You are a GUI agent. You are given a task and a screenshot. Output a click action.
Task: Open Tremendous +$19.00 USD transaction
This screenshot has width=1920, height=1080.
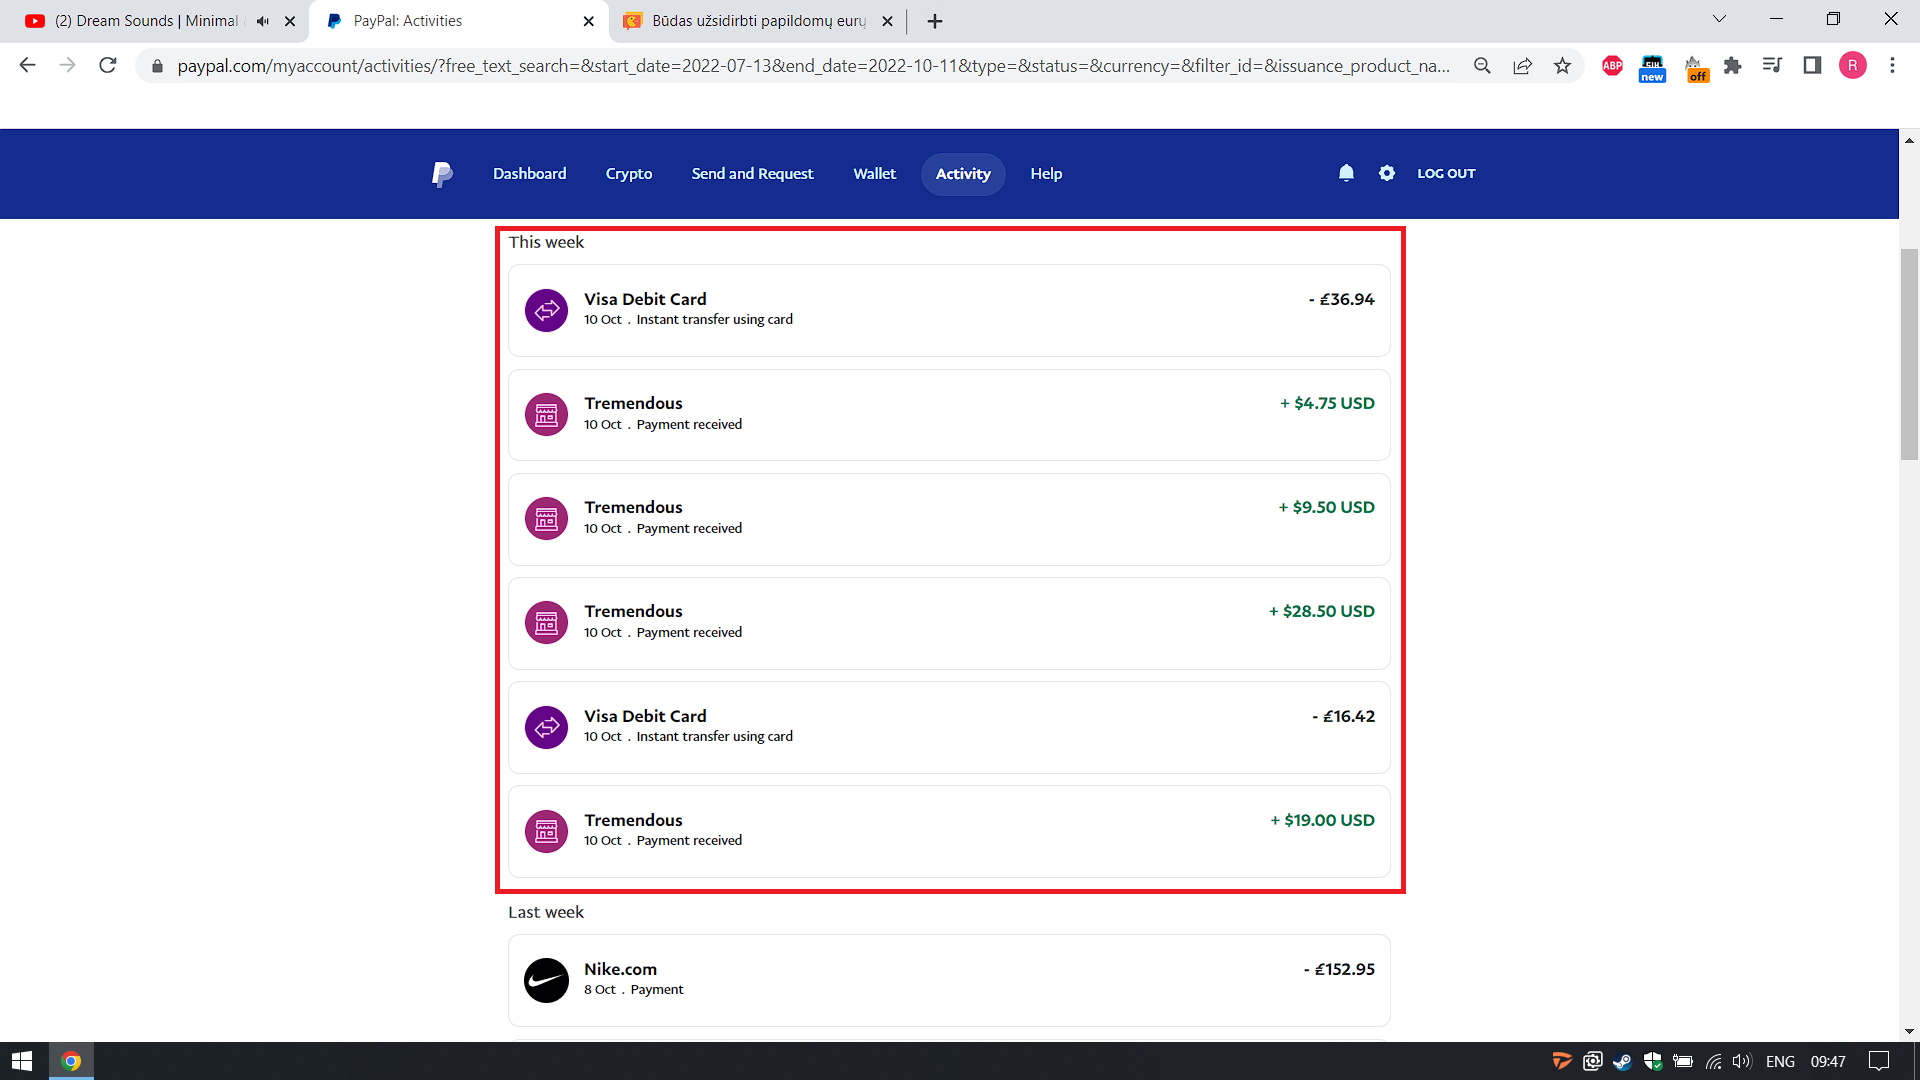coord(949,831)
